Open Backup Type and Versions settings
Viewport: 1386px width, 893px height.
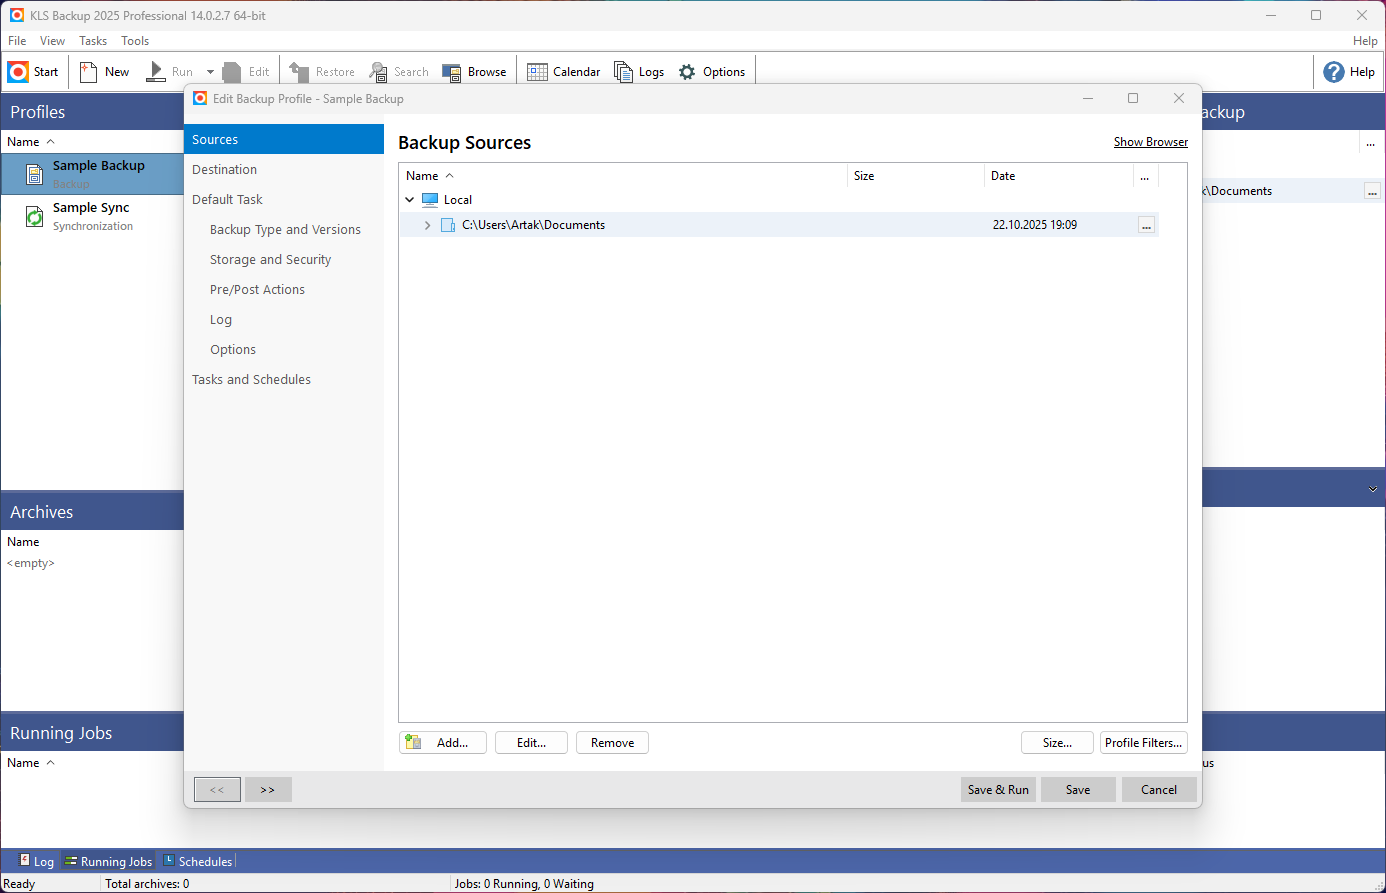pyautogui.click(x=285, y=229)
